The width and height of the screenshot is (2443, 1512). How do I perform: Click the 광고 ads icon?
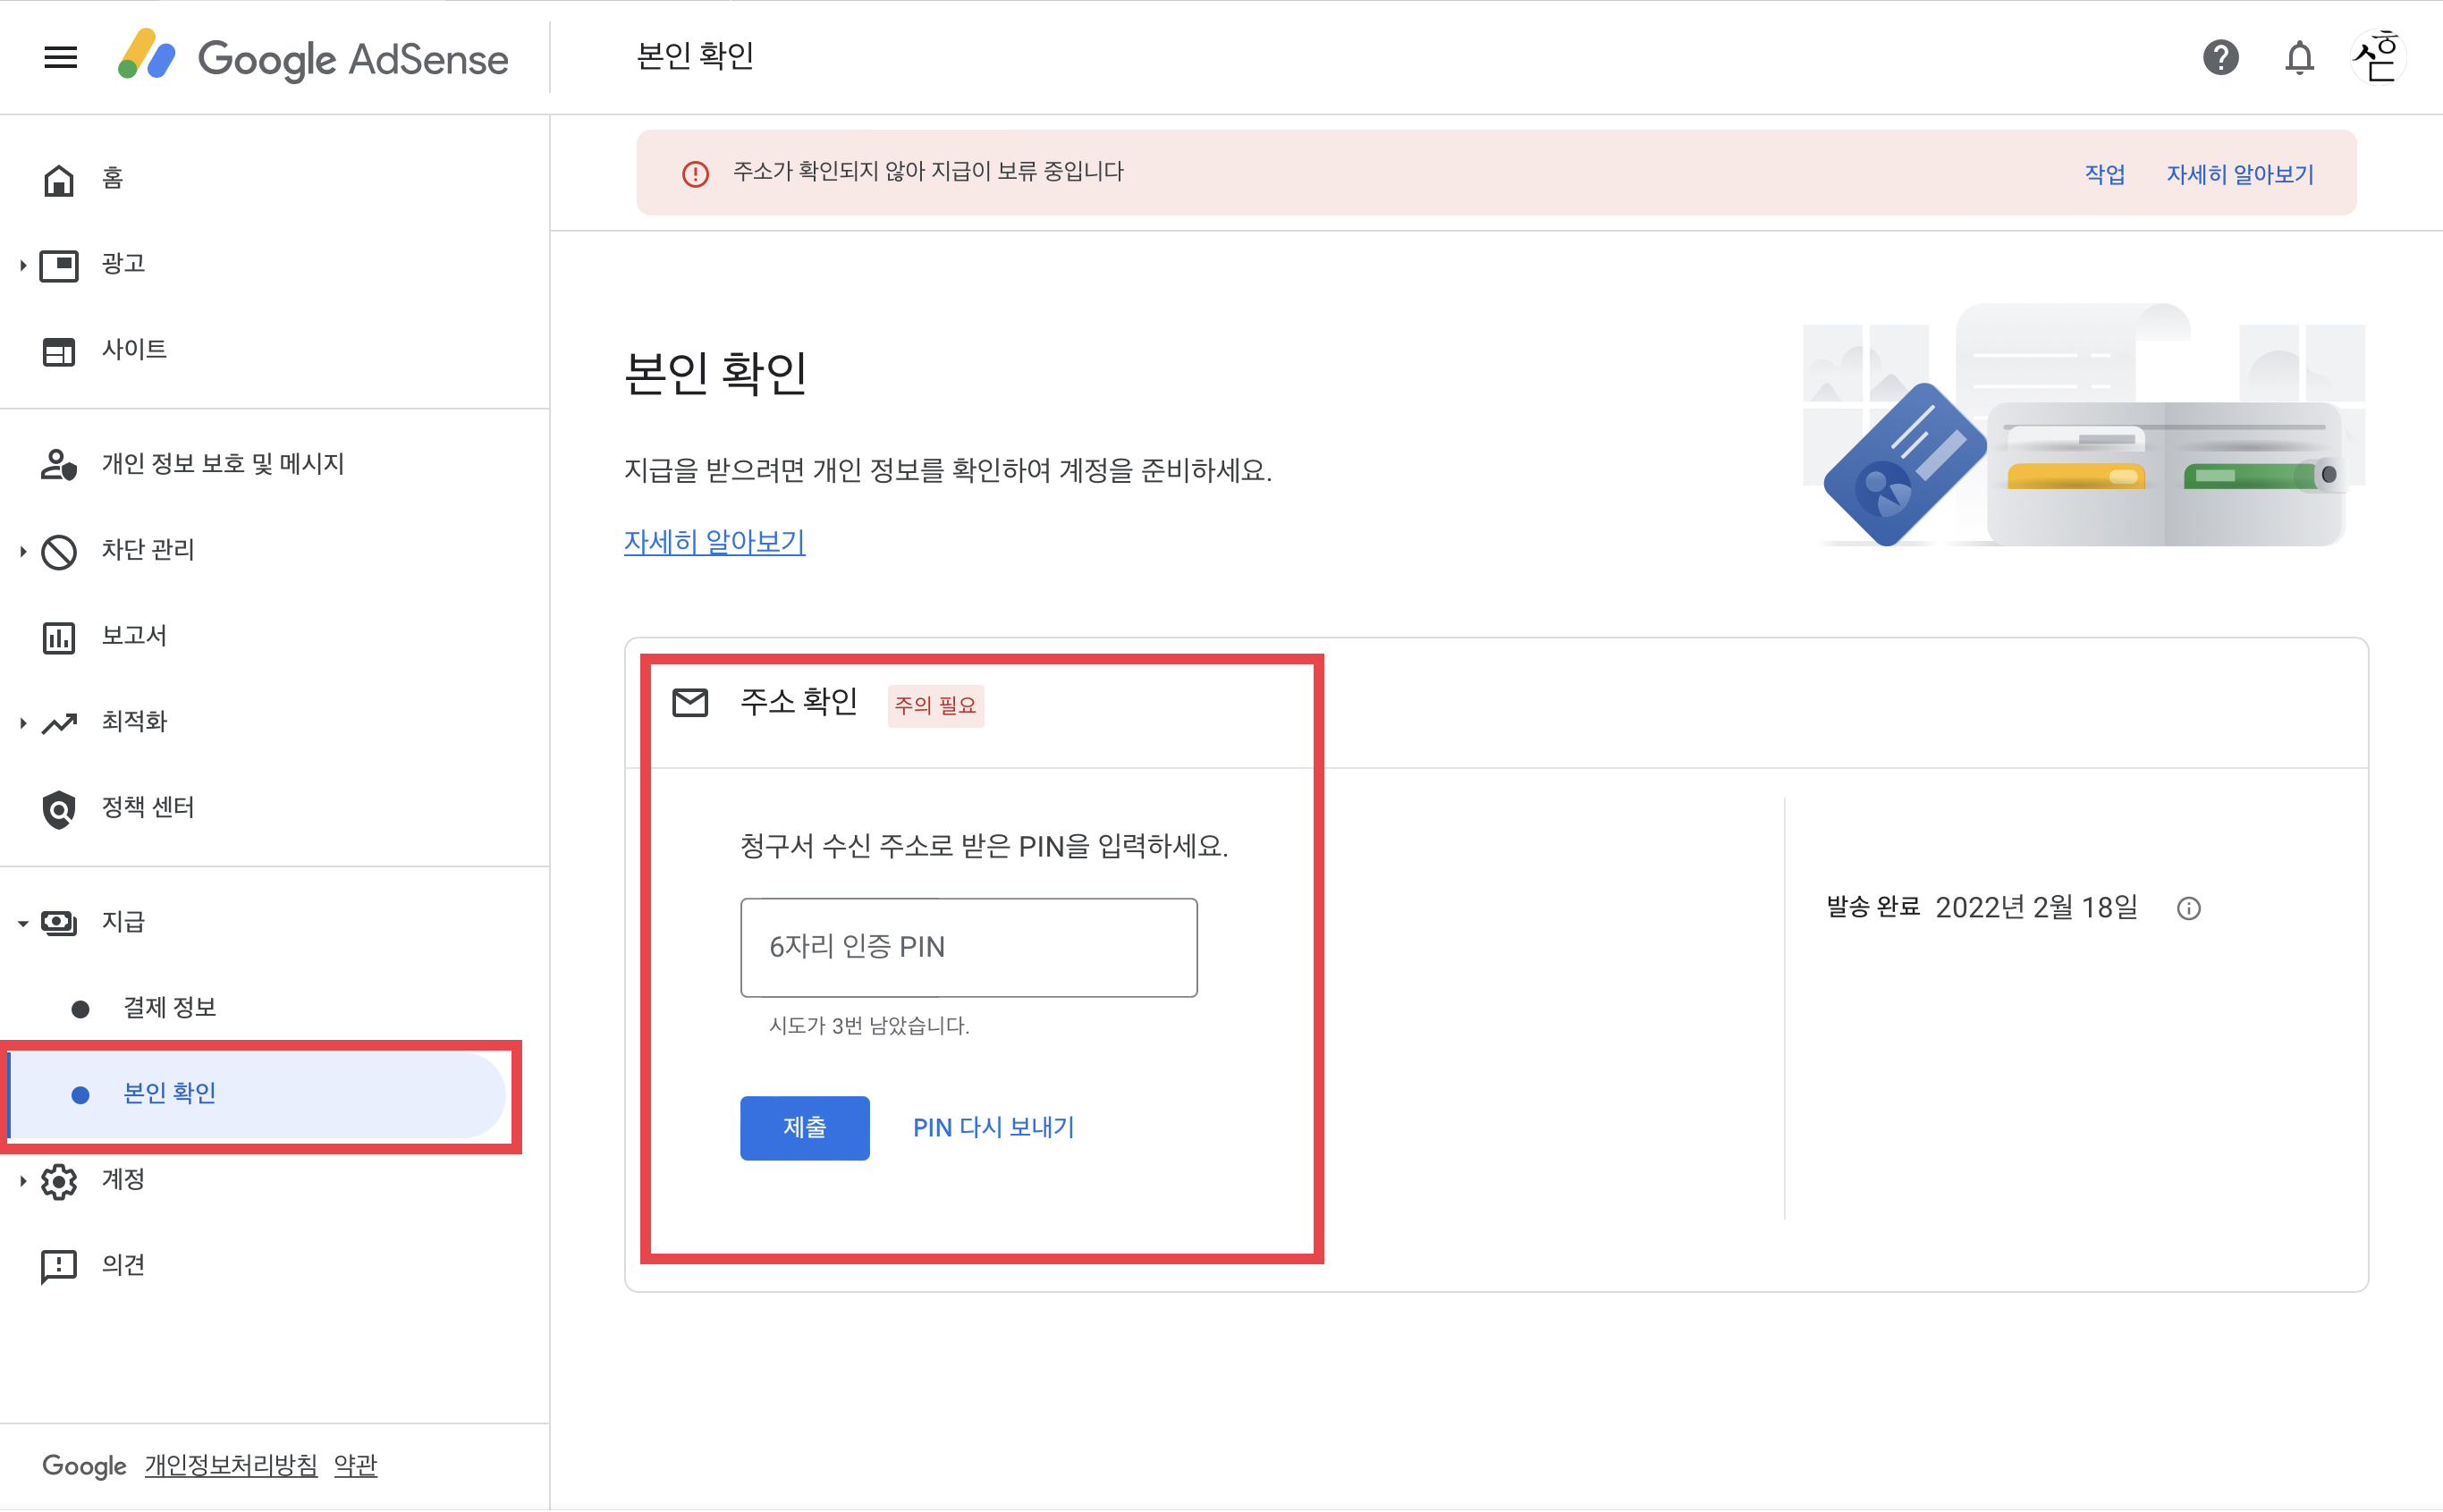point(59,265)
